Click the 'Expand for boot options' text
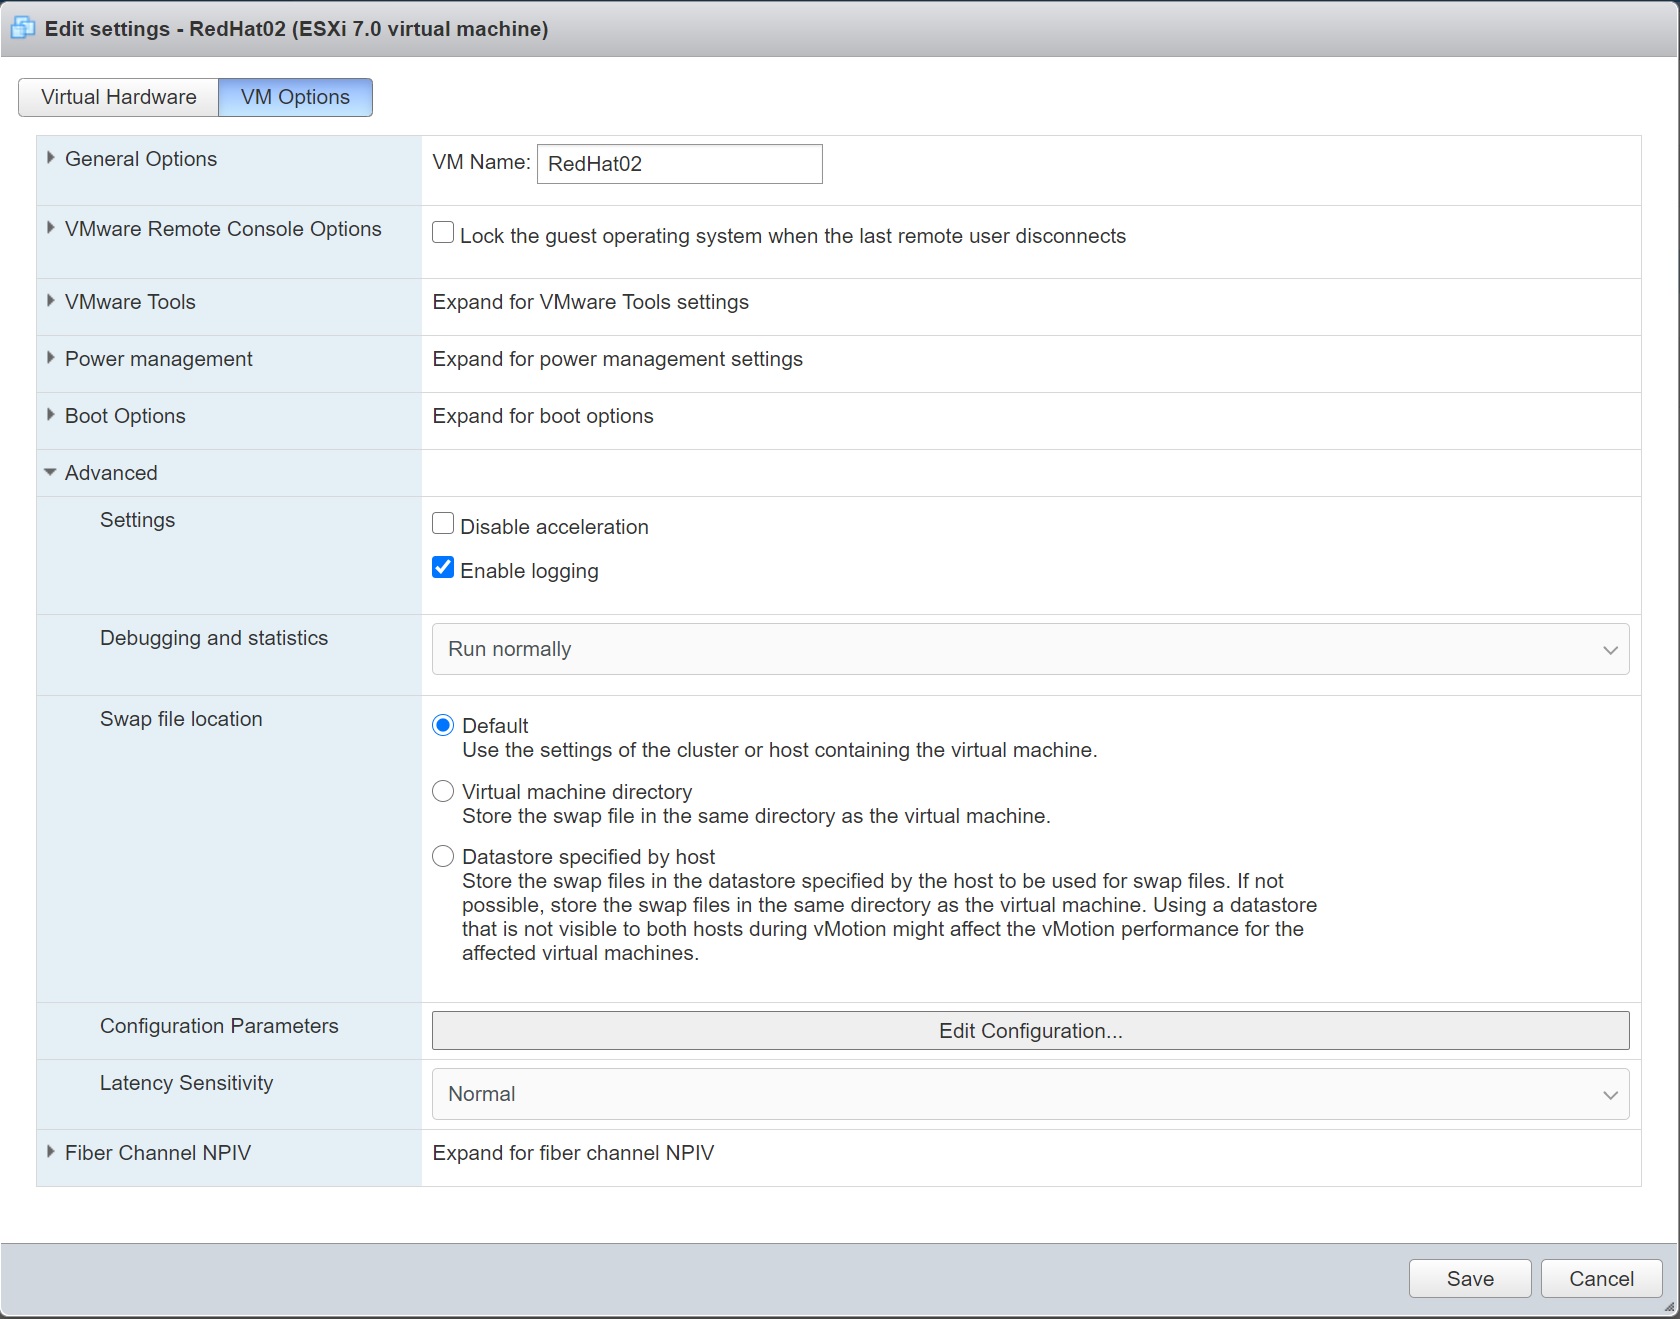 543,416
